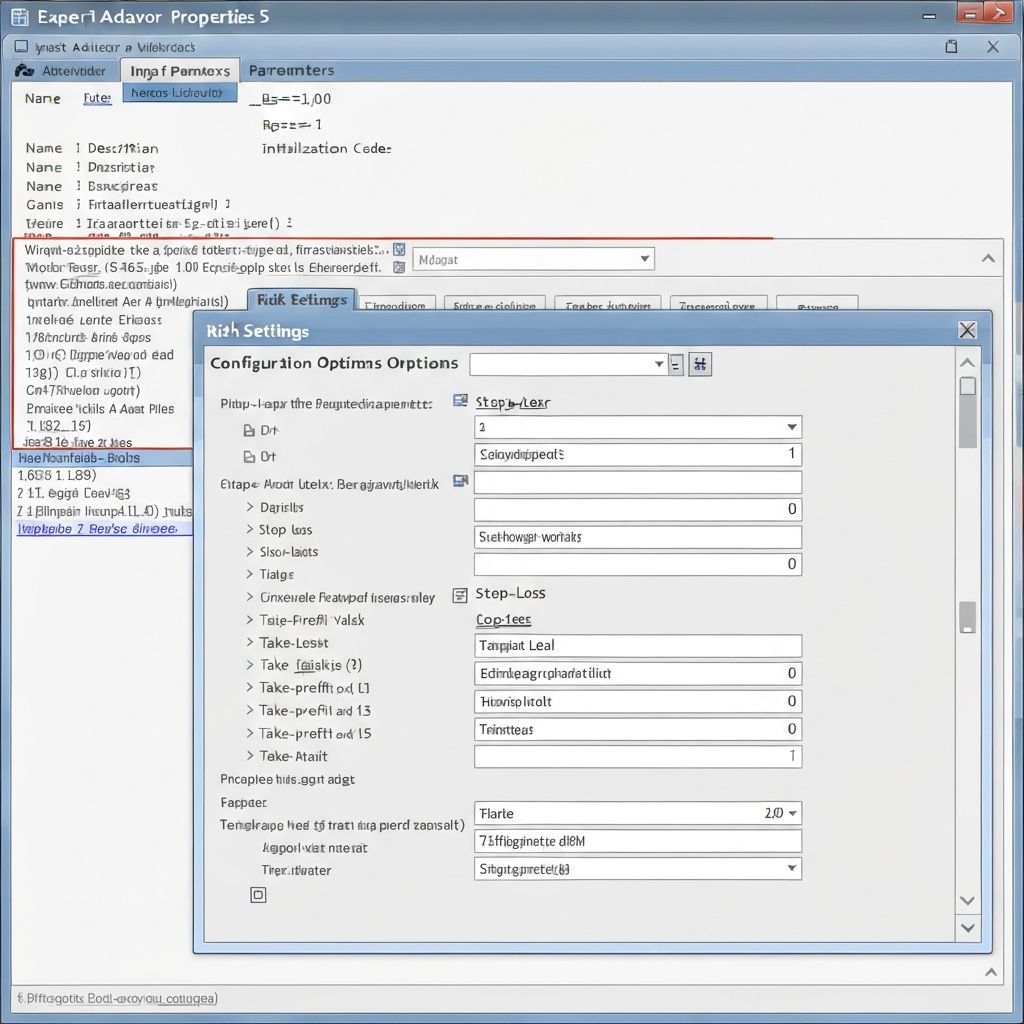The height and width of the screenshot is (1024, 1024).
Task: Click the Step-Loss settings icon
Action: 459,595
